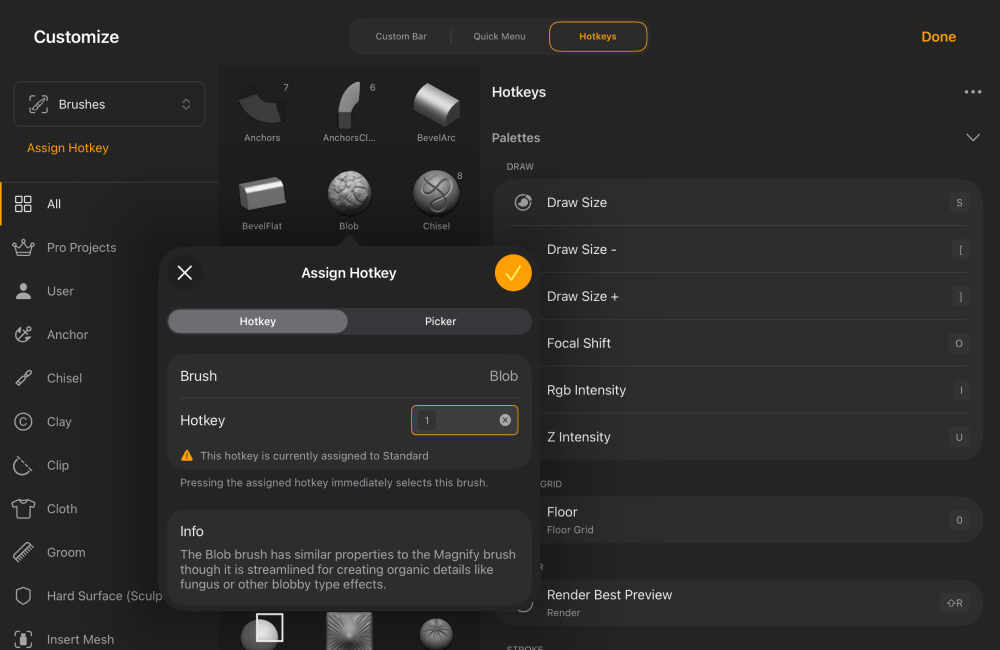Screen dimensions: 1000x650
Task: Confirm hotkey assignment with orange checkmark
Action: pyautogui.click(x=513, y=272)
